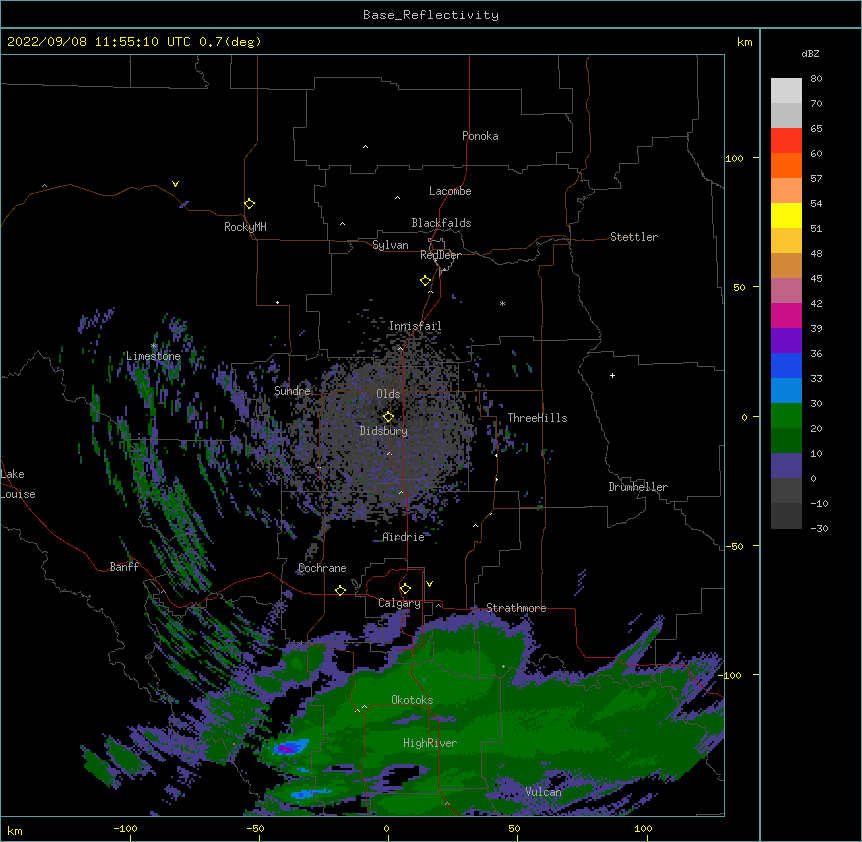Click the km unit label in the top right
This screenshot has height=842, width=862.
click(x=745, y=42)
